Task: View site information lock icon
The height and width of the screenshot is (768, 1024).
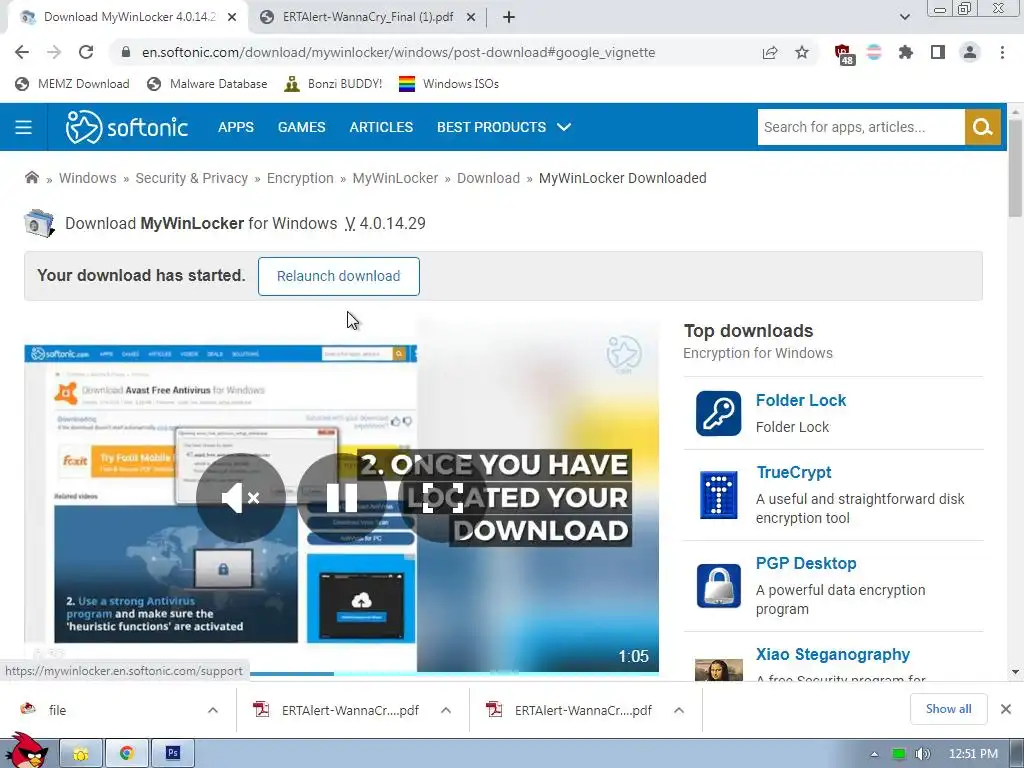Action: point(126,52)
